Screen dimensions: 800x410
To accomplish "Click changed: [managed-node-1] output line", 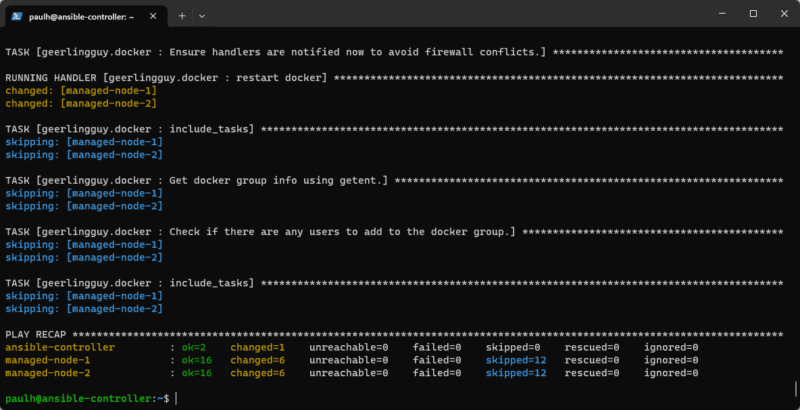I will [x=81, y=90].
